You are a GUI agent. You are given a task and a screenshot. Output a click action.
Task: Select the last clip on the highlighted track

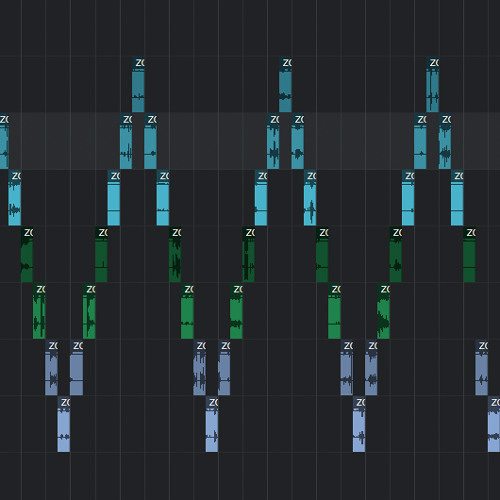[445, 141]
